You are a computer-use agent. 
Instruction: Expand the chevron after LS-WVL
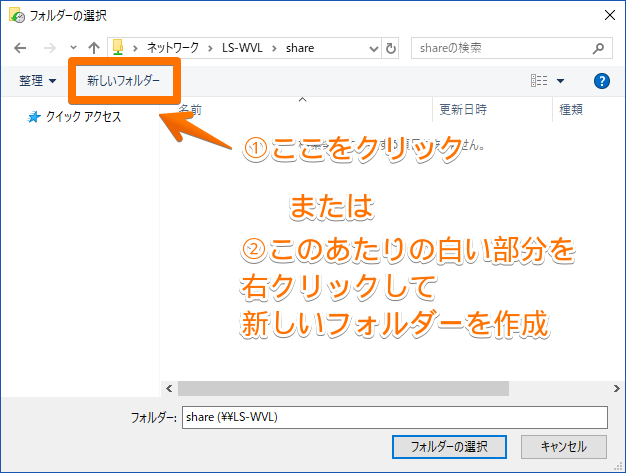point(274,48)
